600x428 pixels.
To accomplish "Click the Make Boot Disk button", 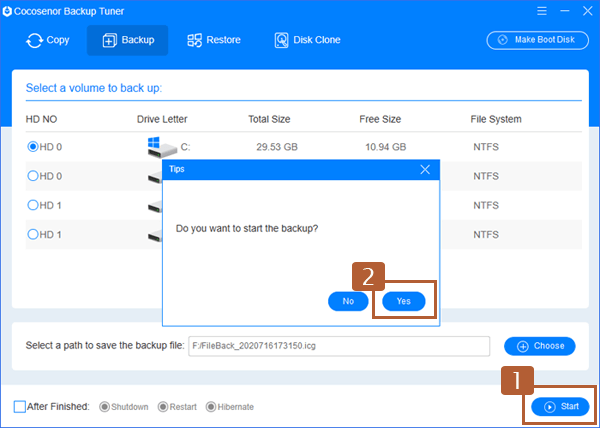I will 537,40.
